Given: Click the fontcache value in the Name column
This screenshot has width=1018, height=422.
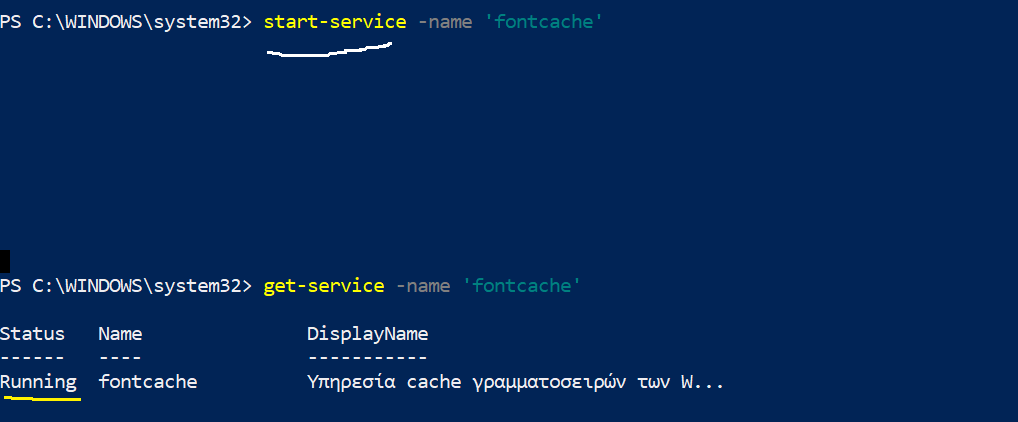Looking at the screenshot, I should (x=147, y=381).
